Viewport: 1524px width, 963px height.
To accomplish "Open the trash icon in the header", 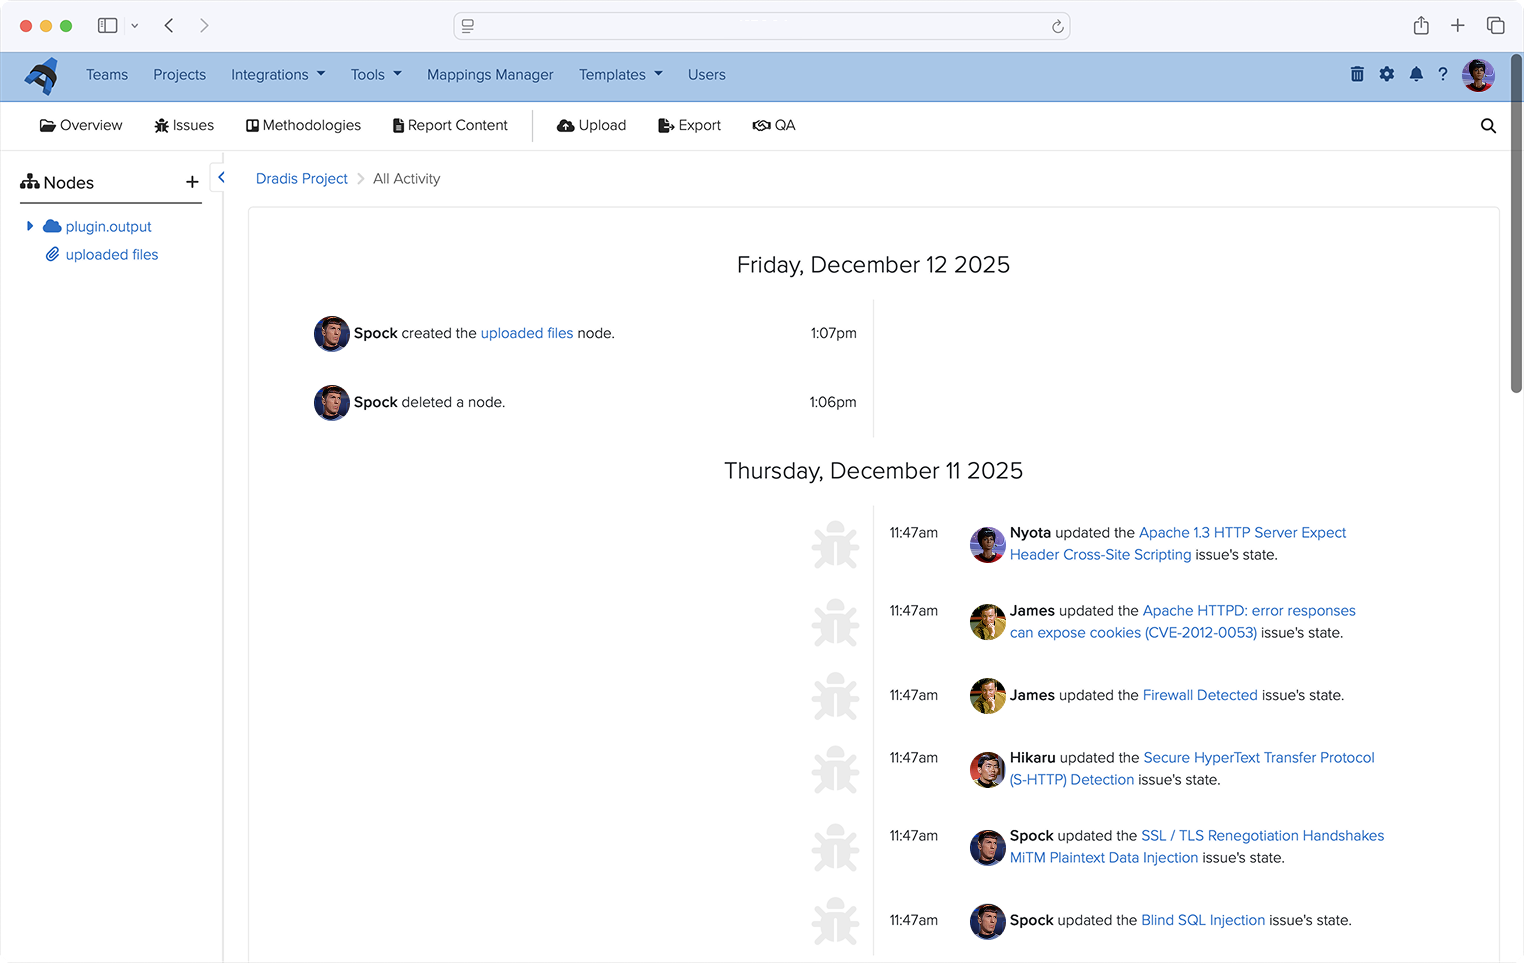I will click(1357, 74).
